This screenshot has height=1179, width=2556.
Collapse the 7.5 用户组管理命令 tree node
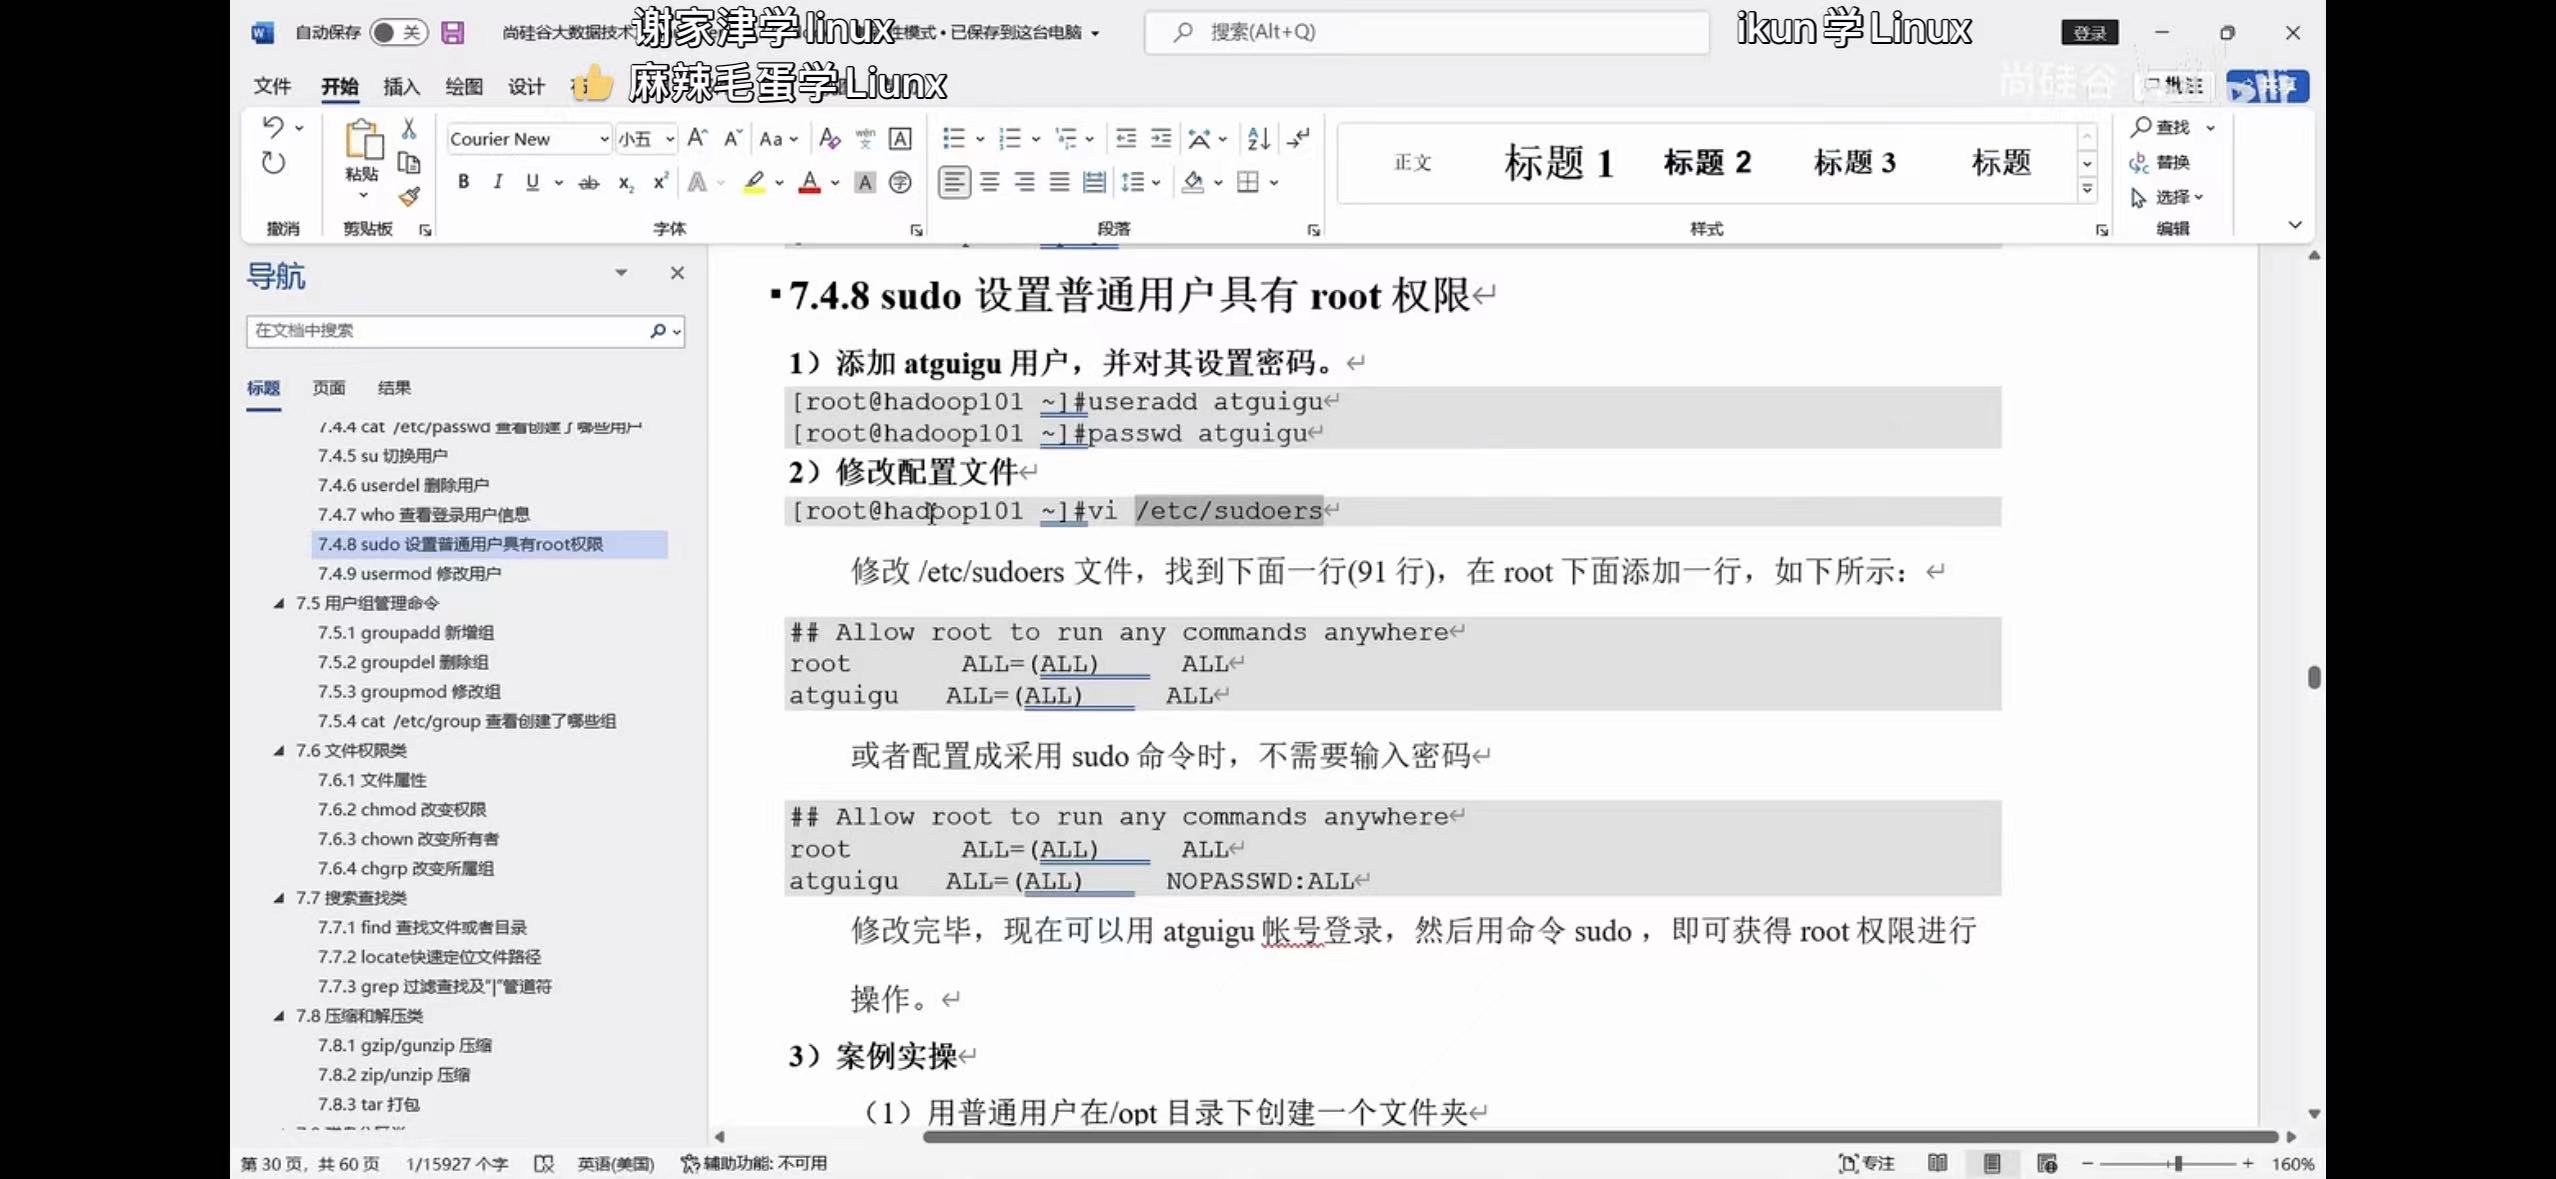[279, 603]
